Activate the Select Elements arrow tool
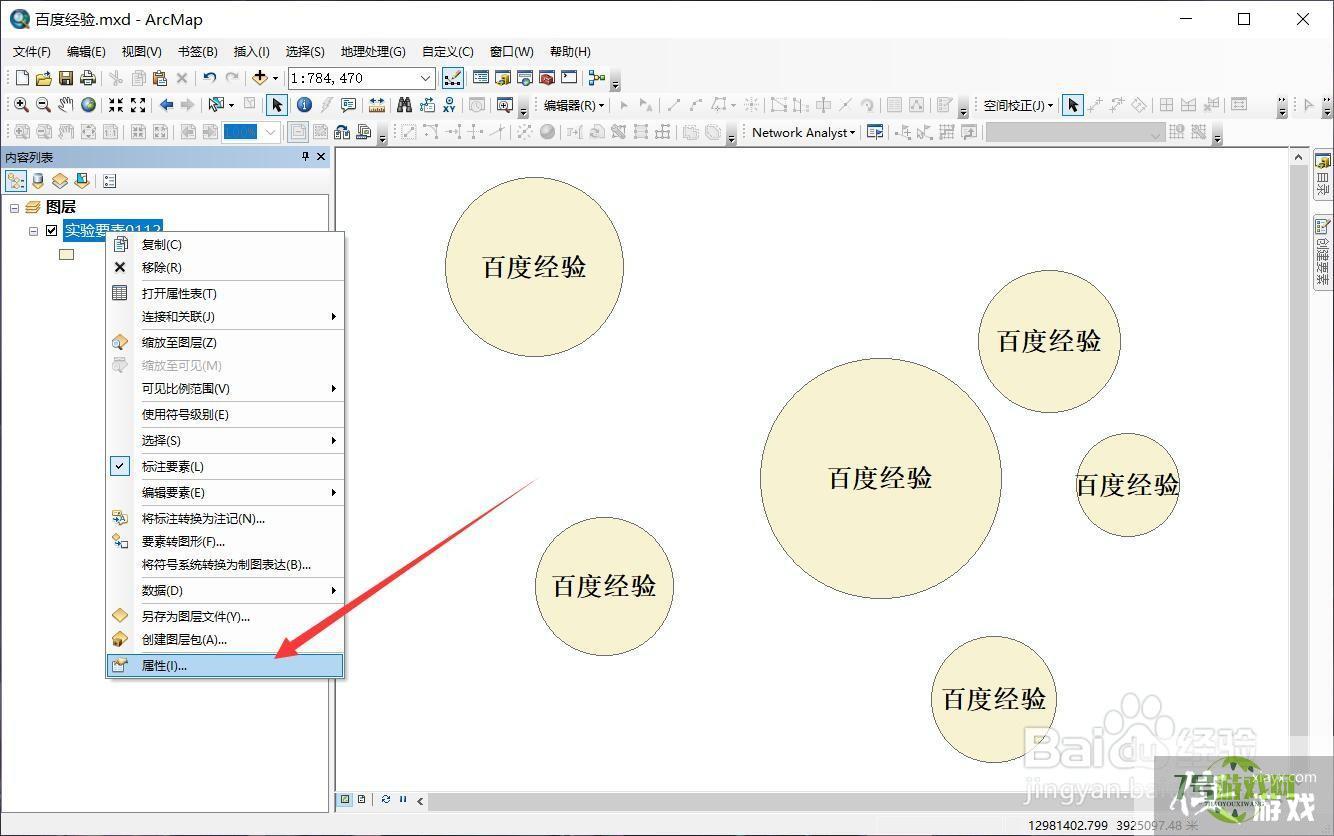 (277, 105)
